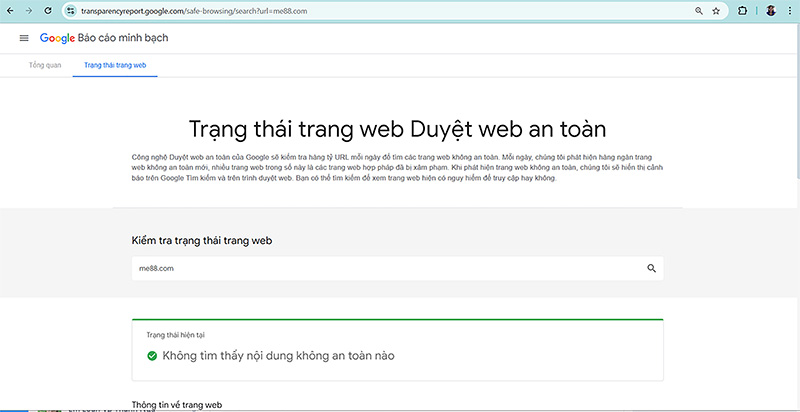
Task: Reload the page with the refresh icon
Action: pyautogui.click(x=47, y=10)
